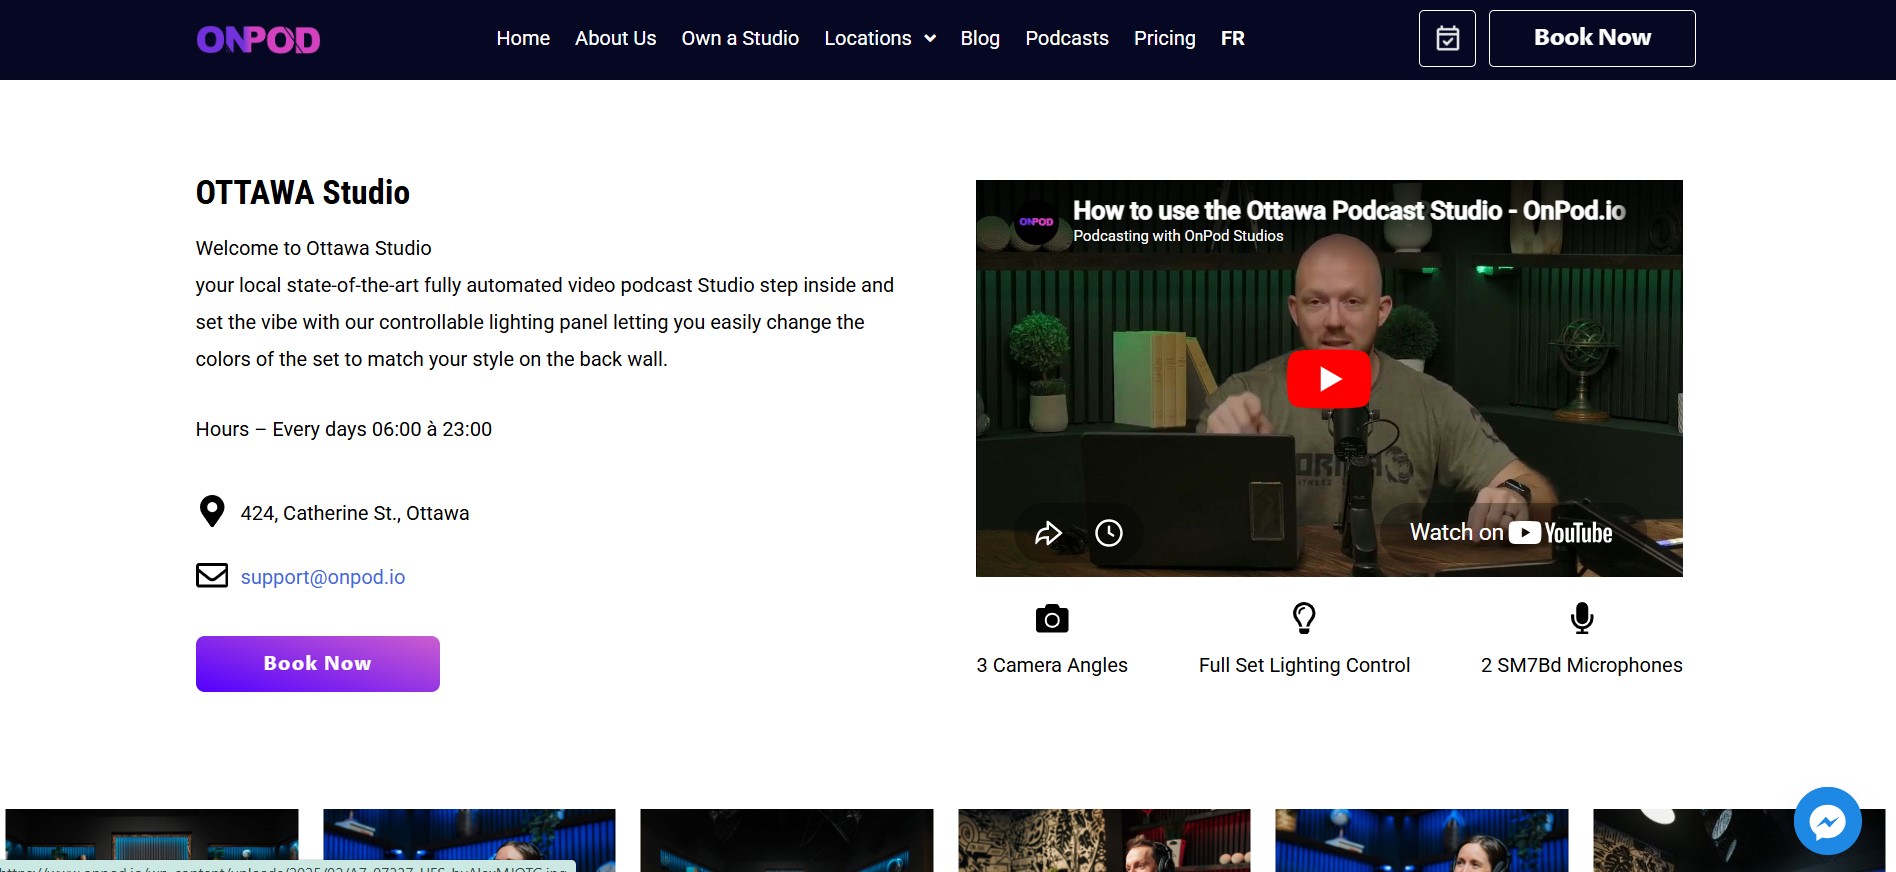
Task: Click the 'Hours – Every days 06:00 à 23:00' text
Action: click(x=344, y=429)
